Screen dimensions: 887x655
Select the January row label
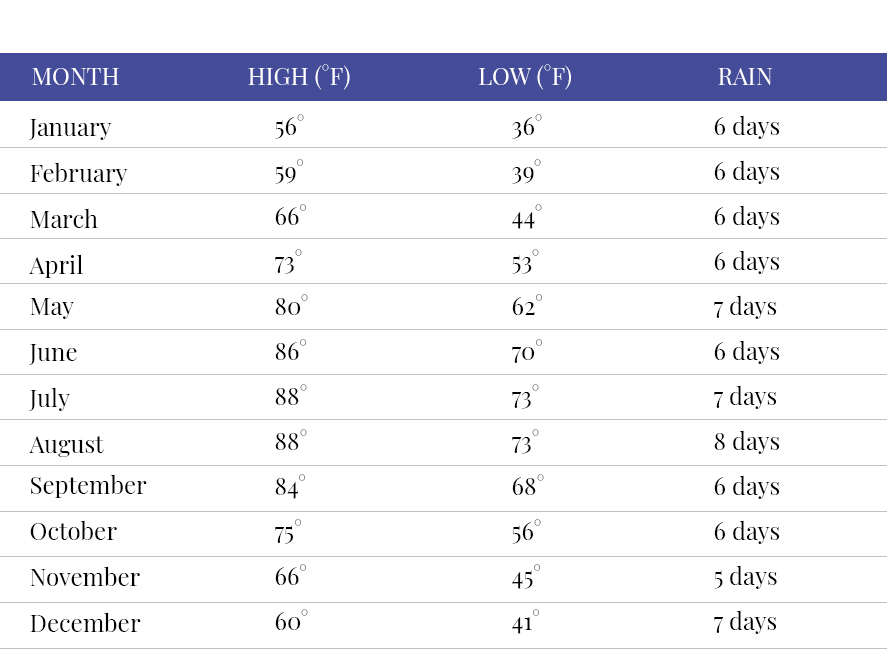(x=70, y=127)
